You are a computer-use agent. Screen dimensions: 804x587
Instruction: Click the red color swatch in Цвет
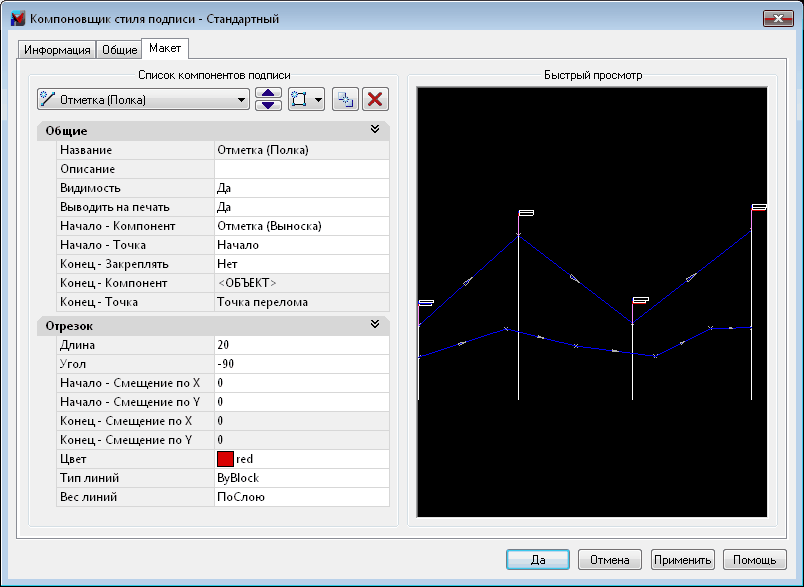(x=225, y=459)
